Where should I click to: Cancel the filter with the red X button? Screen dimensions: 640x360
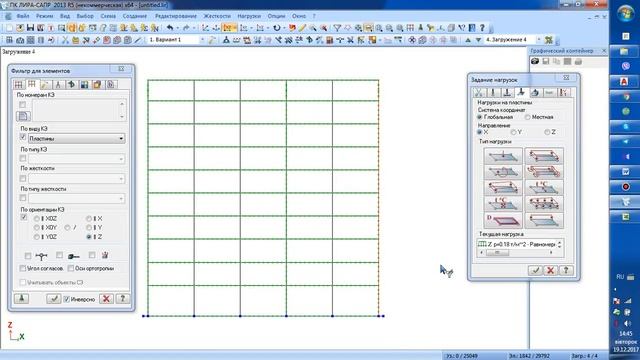[106, 298]
